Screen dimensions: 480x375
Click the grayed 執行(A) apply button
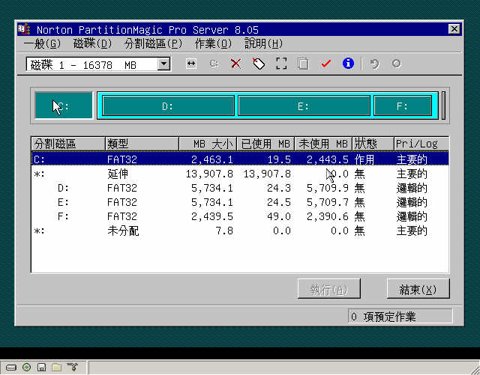pos(329,289)
